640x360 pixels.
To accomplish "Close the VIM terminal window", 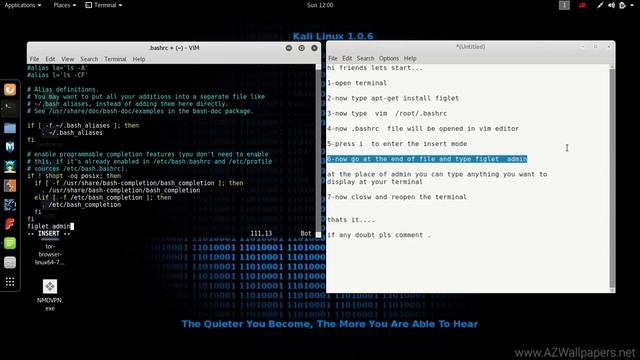I will [314, 48].
